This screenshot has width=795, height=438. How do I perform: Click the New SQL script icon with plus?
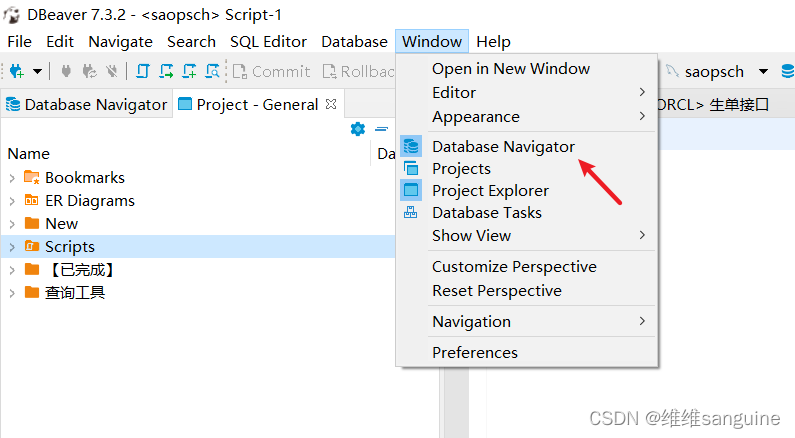pyautogui.click(x=189, y=71)
